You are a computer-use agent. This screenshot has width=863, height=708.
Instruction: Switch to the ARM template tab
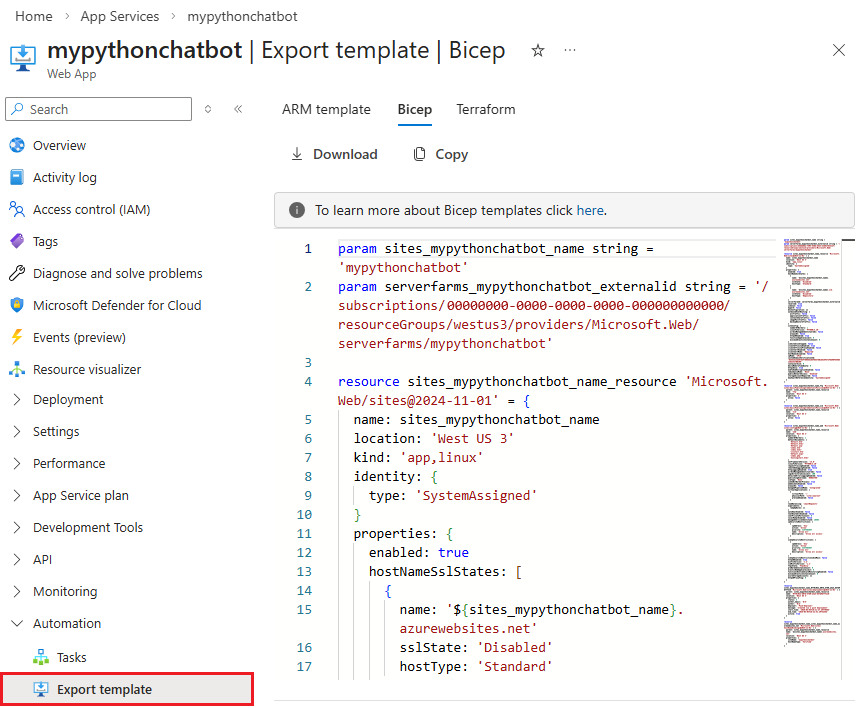[x=326, y=109]
